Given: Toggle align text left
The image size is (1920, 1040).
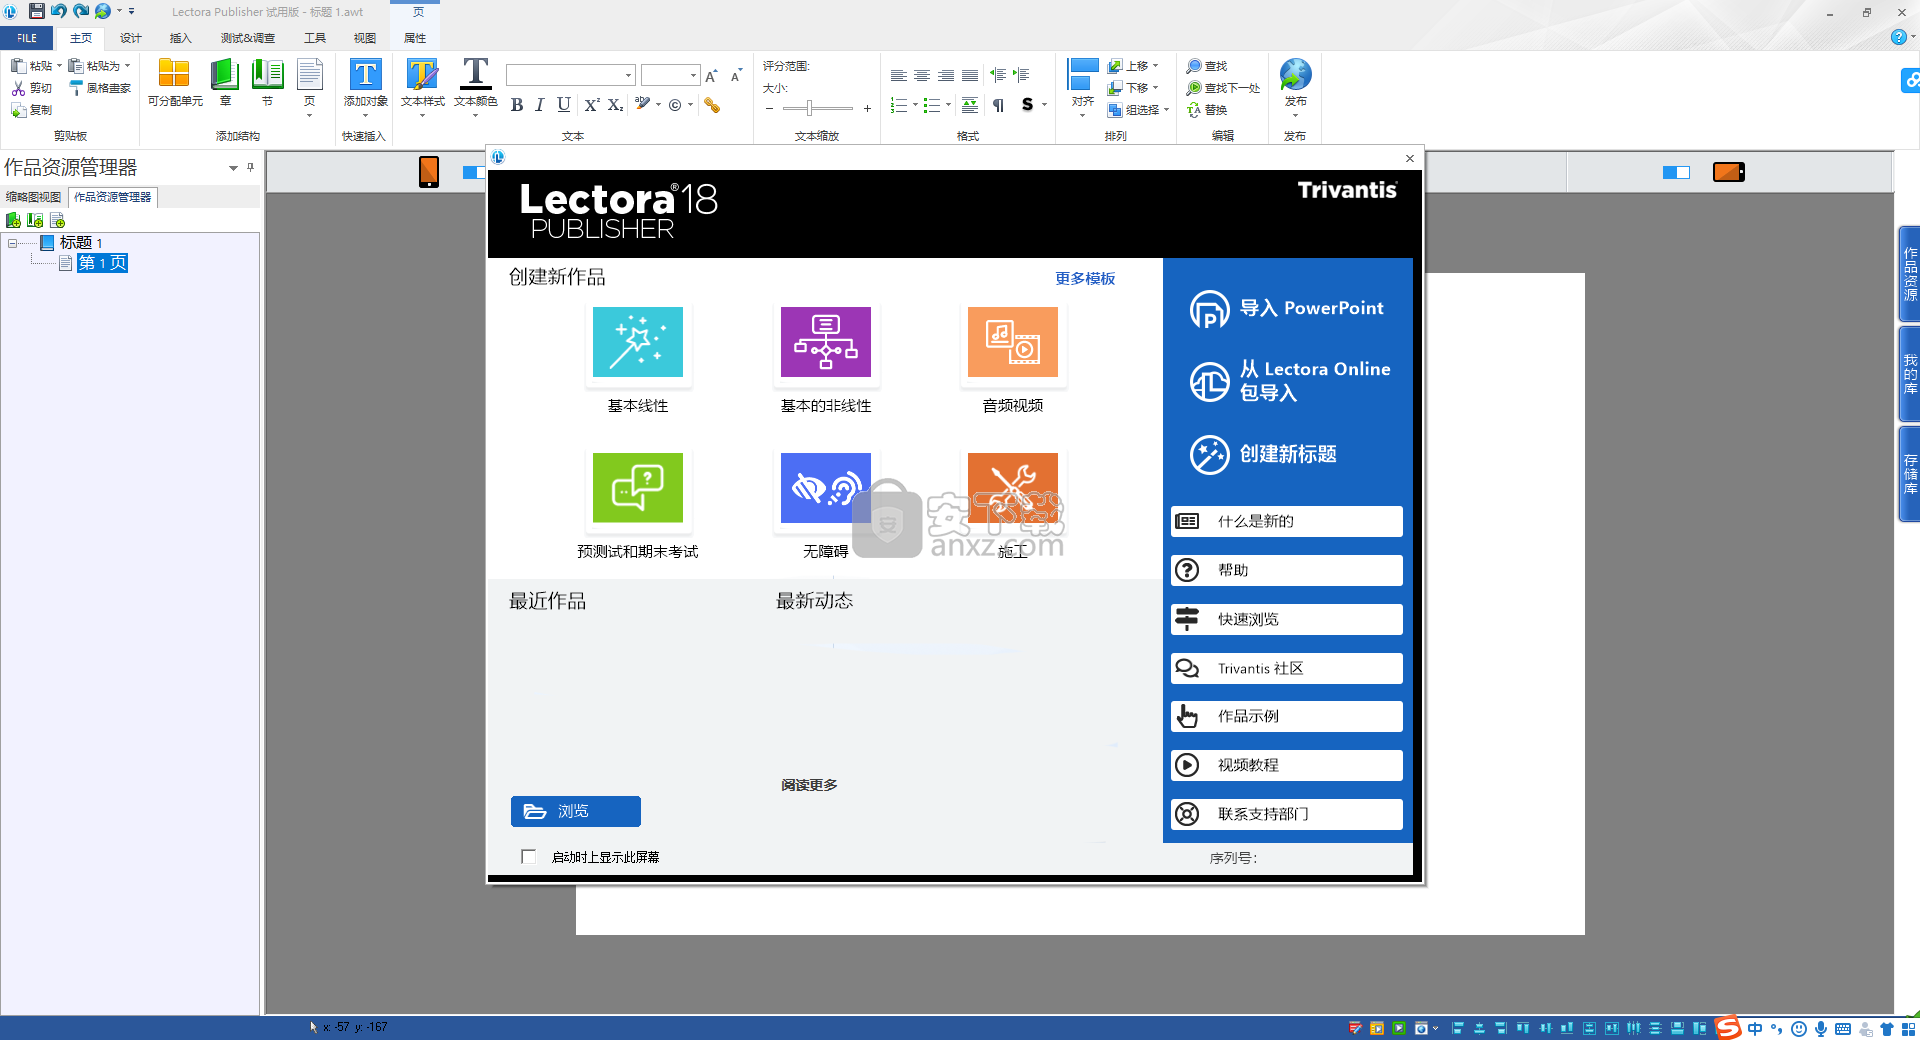Looking at the screenshot, I should (898, 76).
